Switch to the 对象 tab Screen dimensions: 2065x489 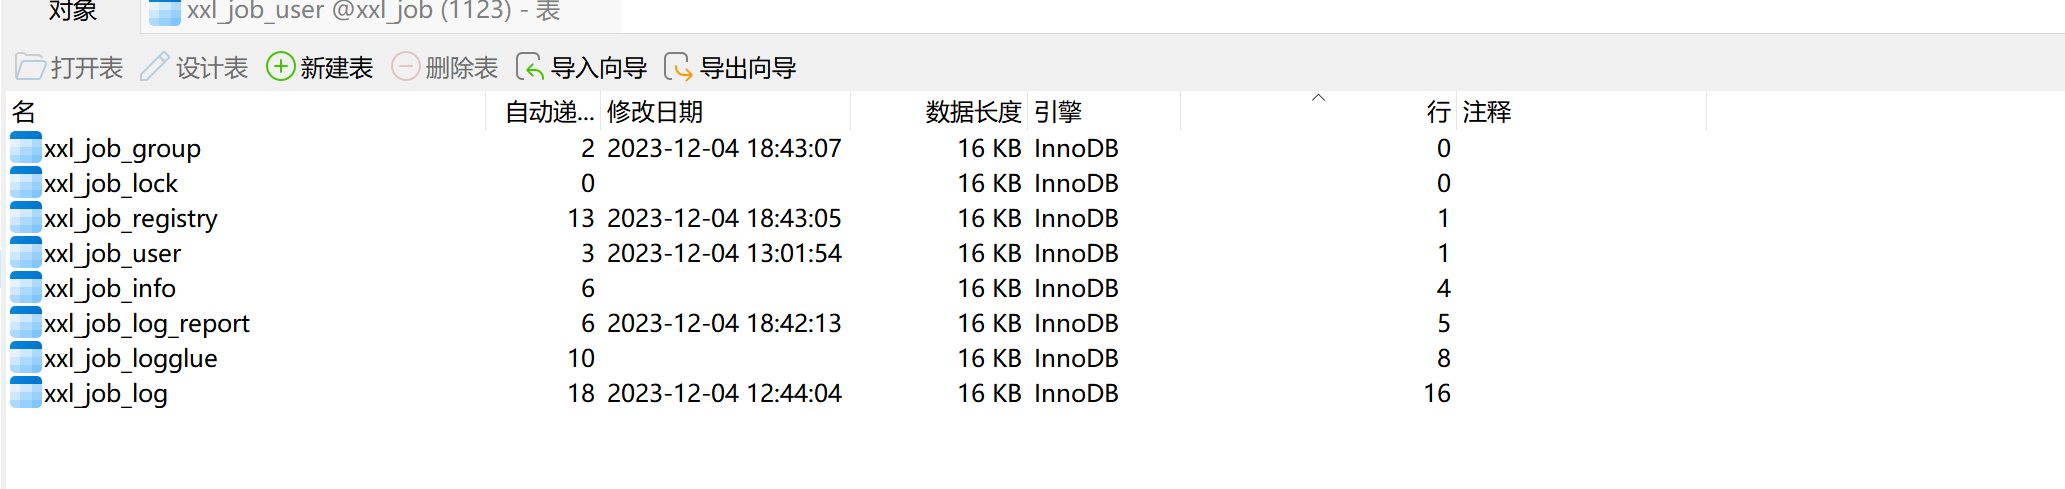pyautogui.click(x=72, y=12)
